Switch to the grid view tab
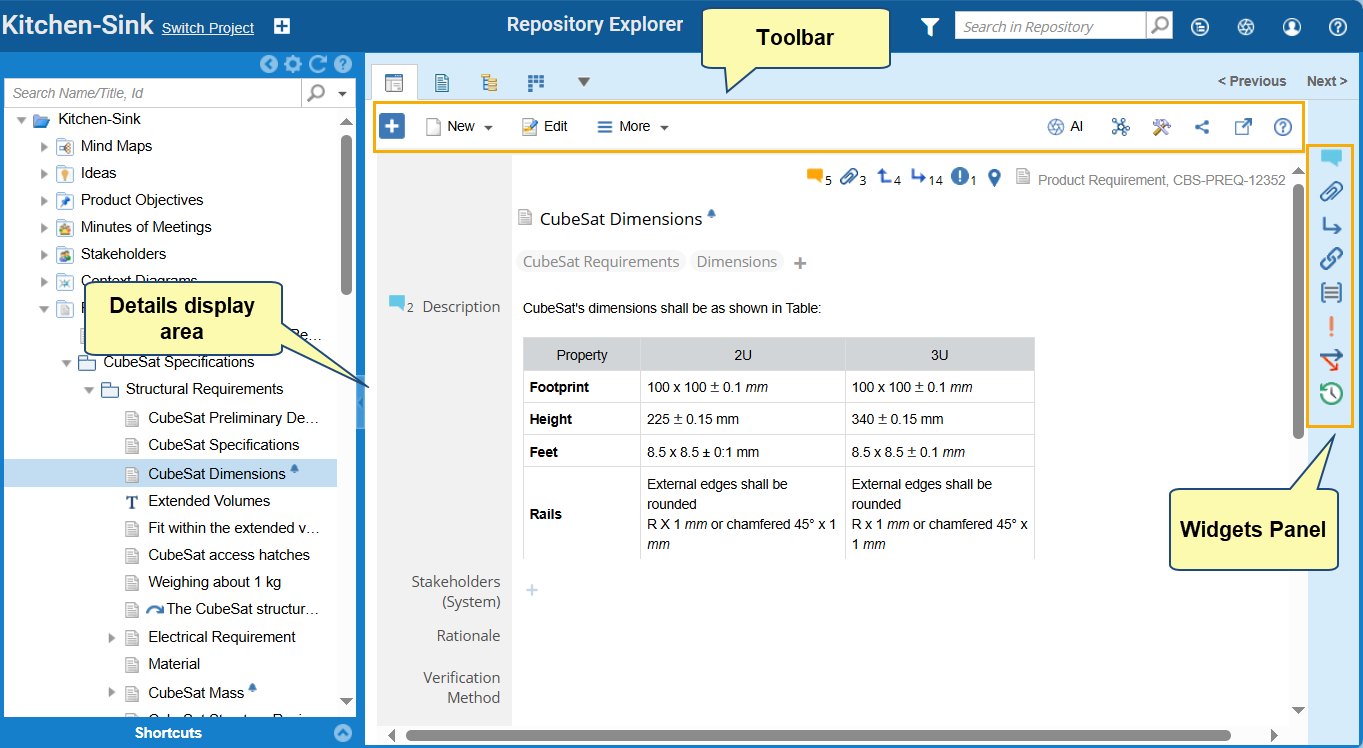The width and height of the screenshot is (1363, 748). click(x=537, y=82)
